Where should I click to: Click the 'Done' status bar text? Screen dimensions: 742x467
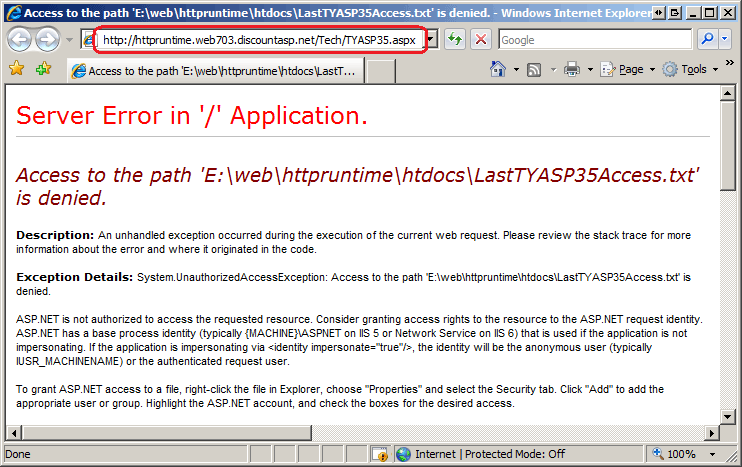tap(18, 454)
